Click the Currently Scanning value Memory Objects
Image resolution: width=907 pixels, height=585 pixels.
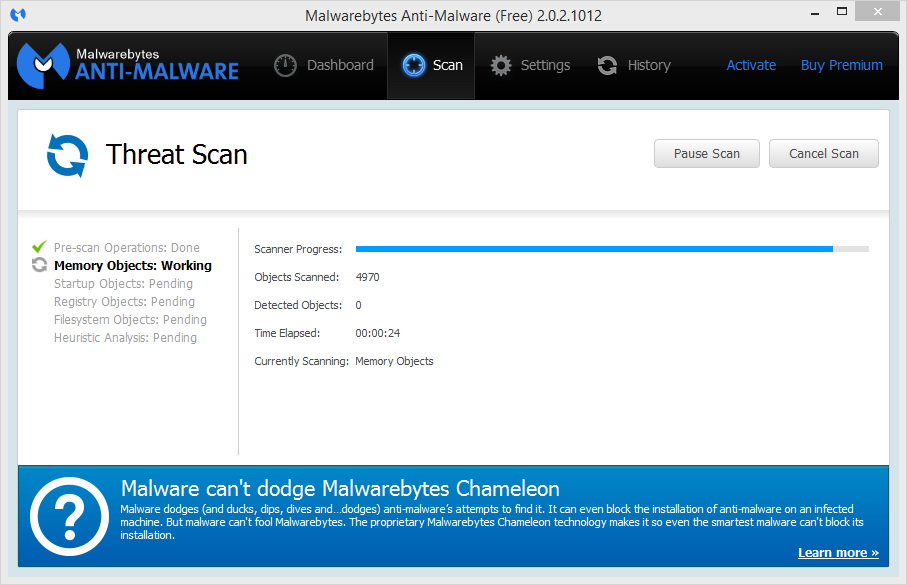click(x=394, y=361)
